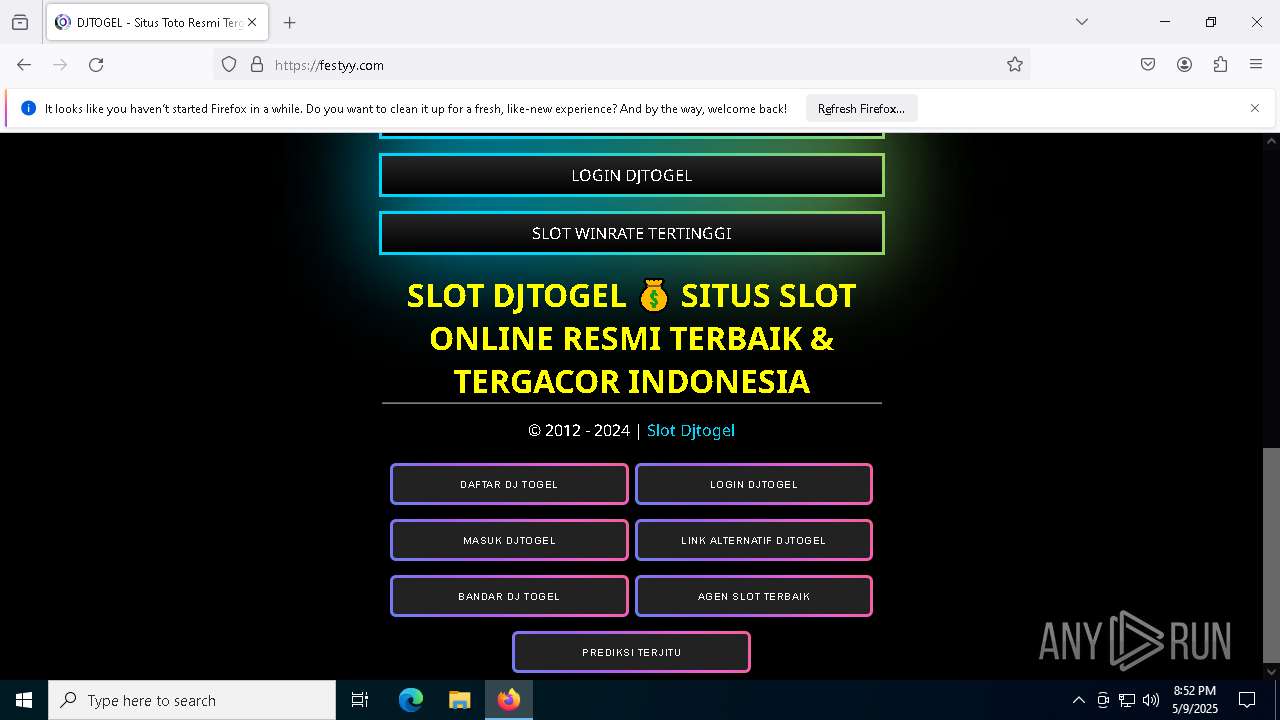1280x720 pixels.
Task: Open the extensions puzzle icon
Action: coord(1220,65)
